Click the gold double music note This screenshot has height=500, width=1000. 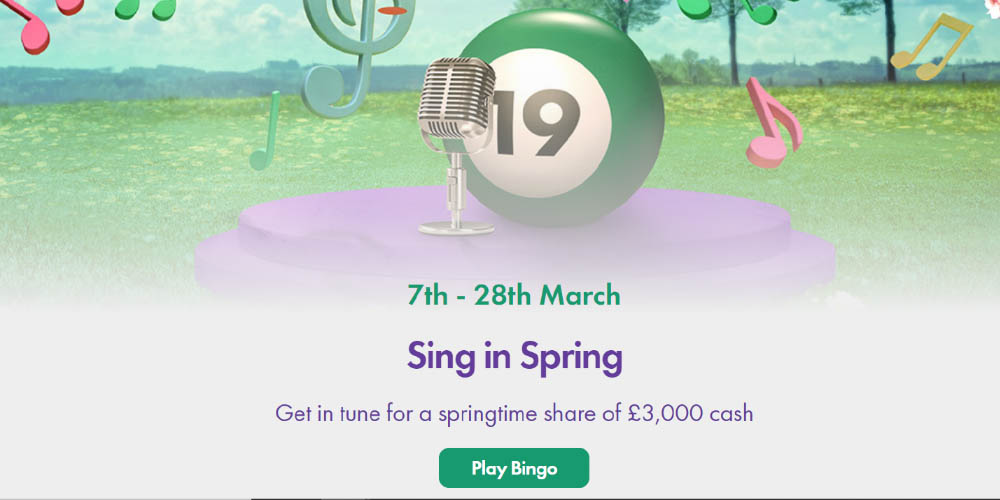[x=930, y=47]
